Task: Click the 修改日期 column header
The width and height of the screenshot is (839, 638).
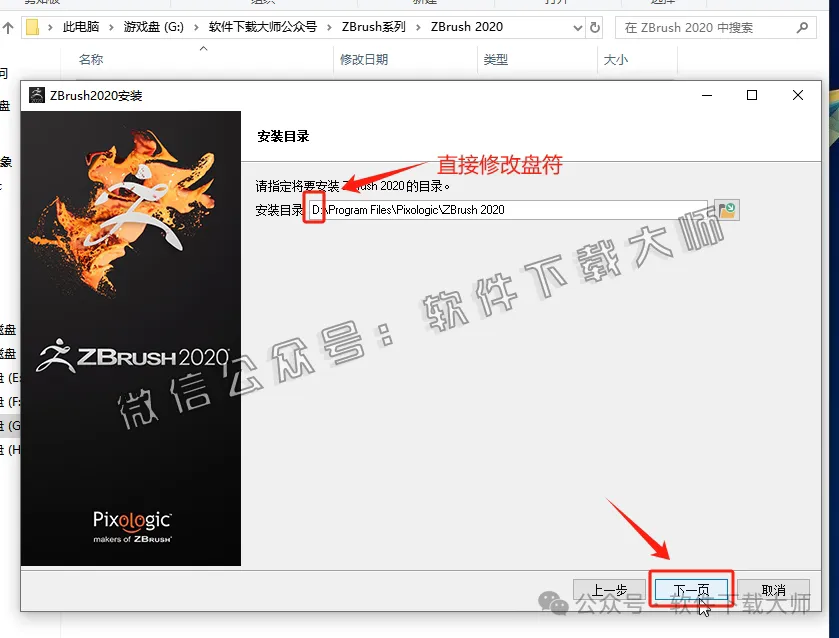Action: click(366, 60)
